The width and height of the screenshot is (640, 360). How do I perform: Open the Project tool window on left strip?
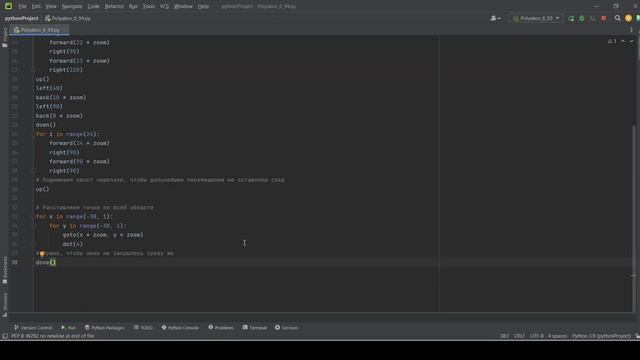coord(4,38)
